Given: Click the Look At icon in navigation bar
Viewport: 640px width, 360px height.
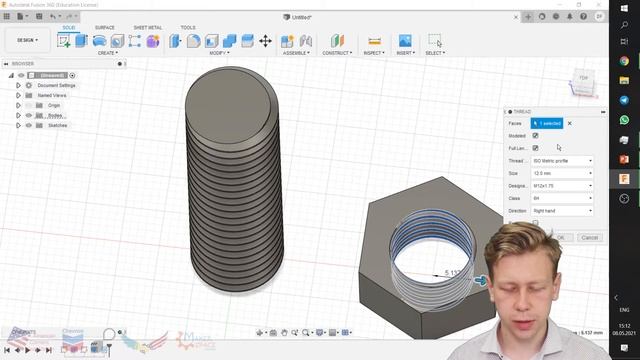Looking at the screenshot, I should [x=273, y=333].
